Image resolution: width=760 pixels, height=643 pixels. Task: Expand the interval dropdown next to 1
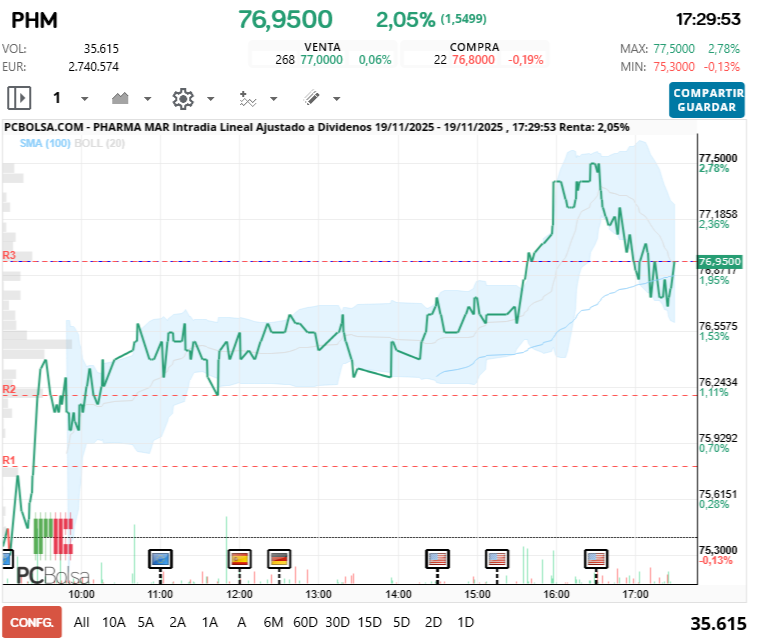pos(84,99)
